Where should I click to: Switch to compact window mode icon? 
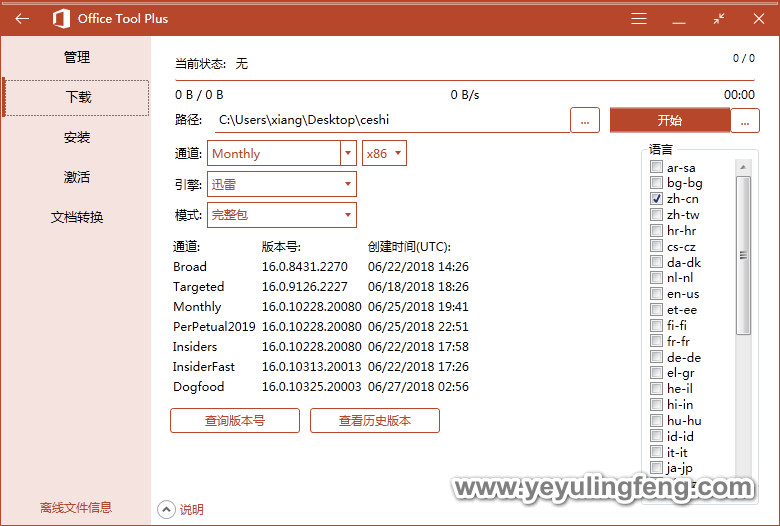pyautogui.click(x=718, y=19)
